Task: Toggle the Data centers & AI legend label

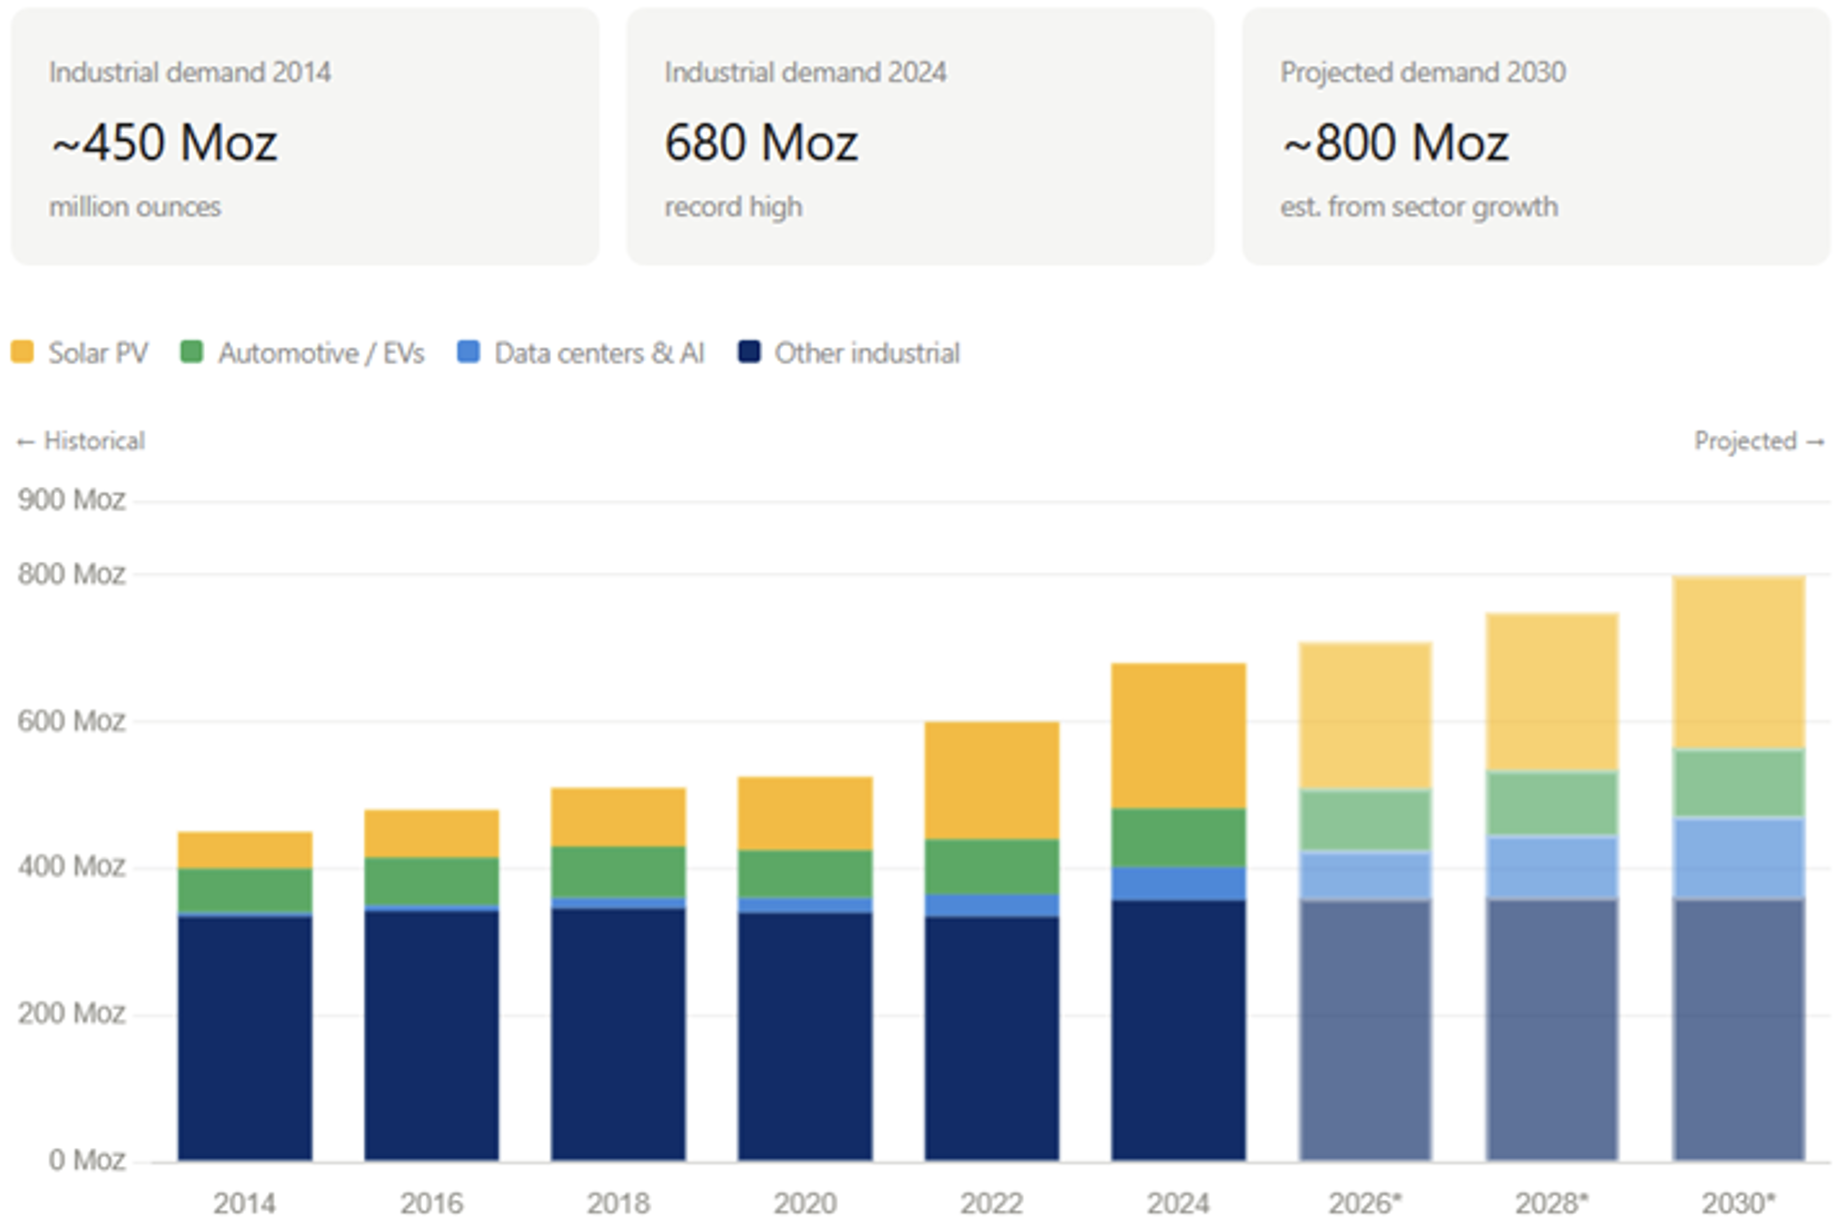Action: click(599, 353)
